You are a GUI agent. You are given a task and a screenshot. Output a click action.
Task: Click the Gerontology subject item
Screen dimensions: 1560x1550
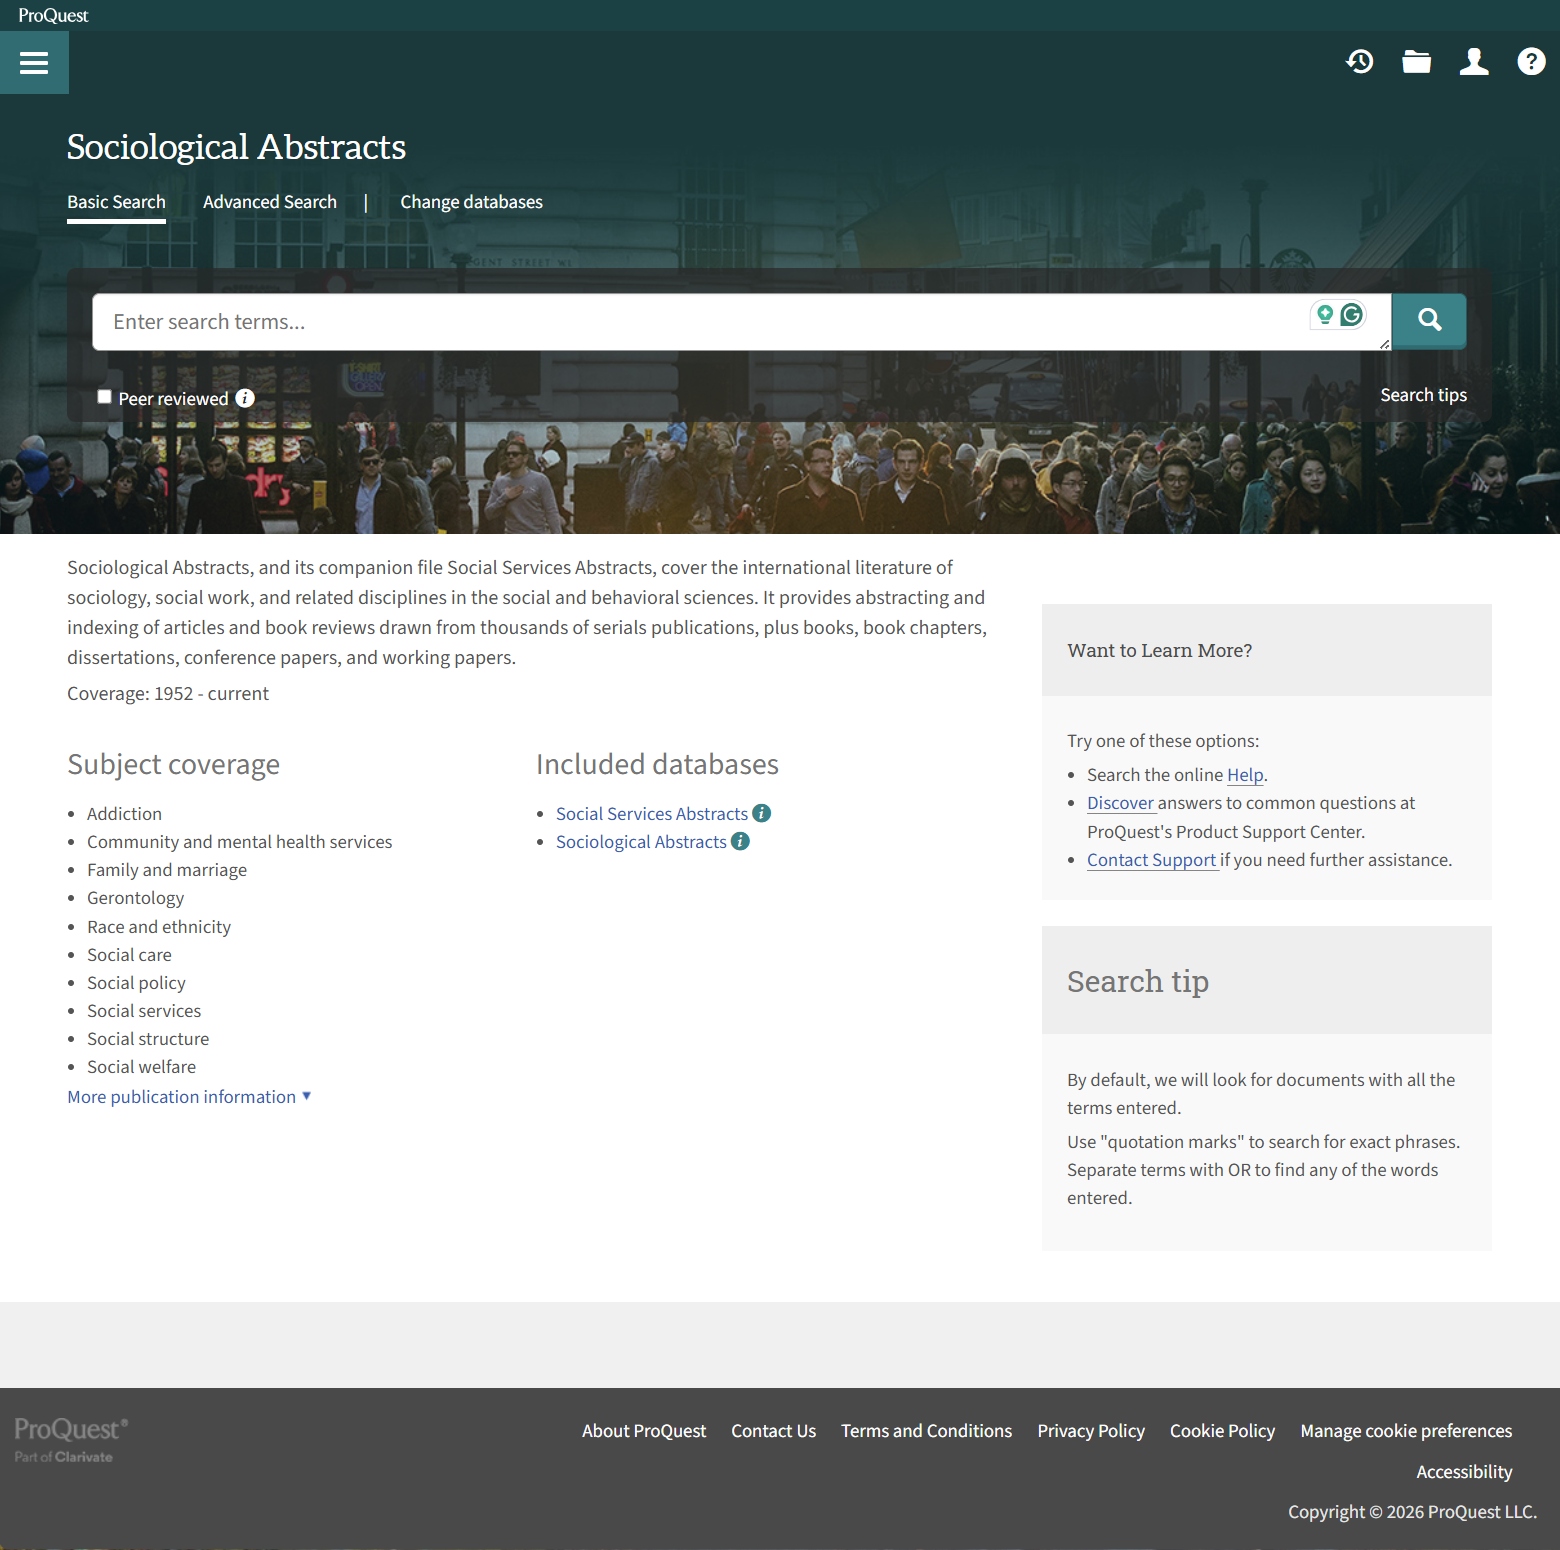(135, 898)
